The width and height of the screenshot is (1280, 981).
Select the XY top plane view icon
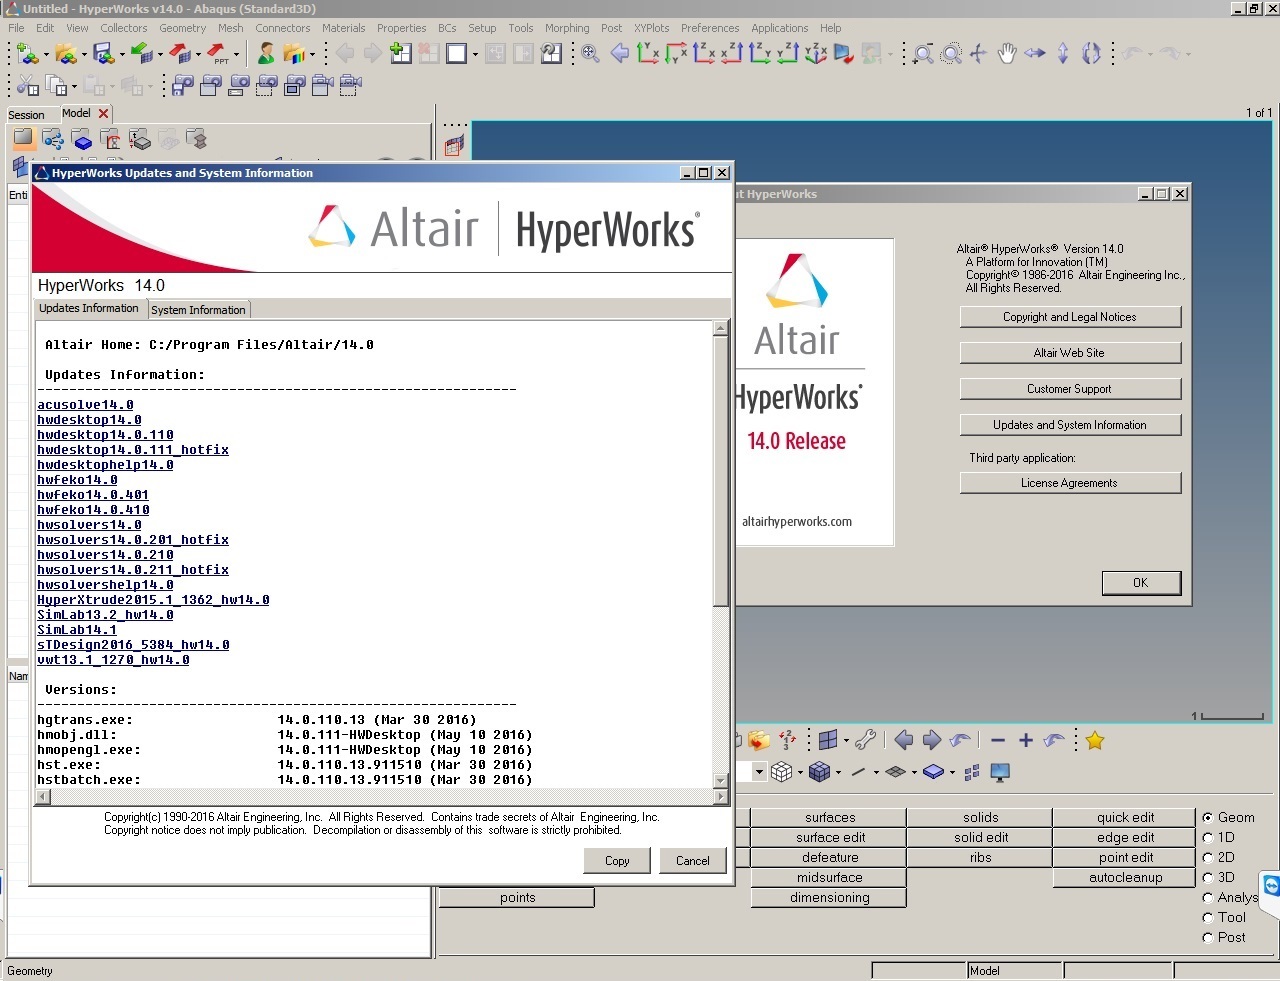(x=647, y=53)
